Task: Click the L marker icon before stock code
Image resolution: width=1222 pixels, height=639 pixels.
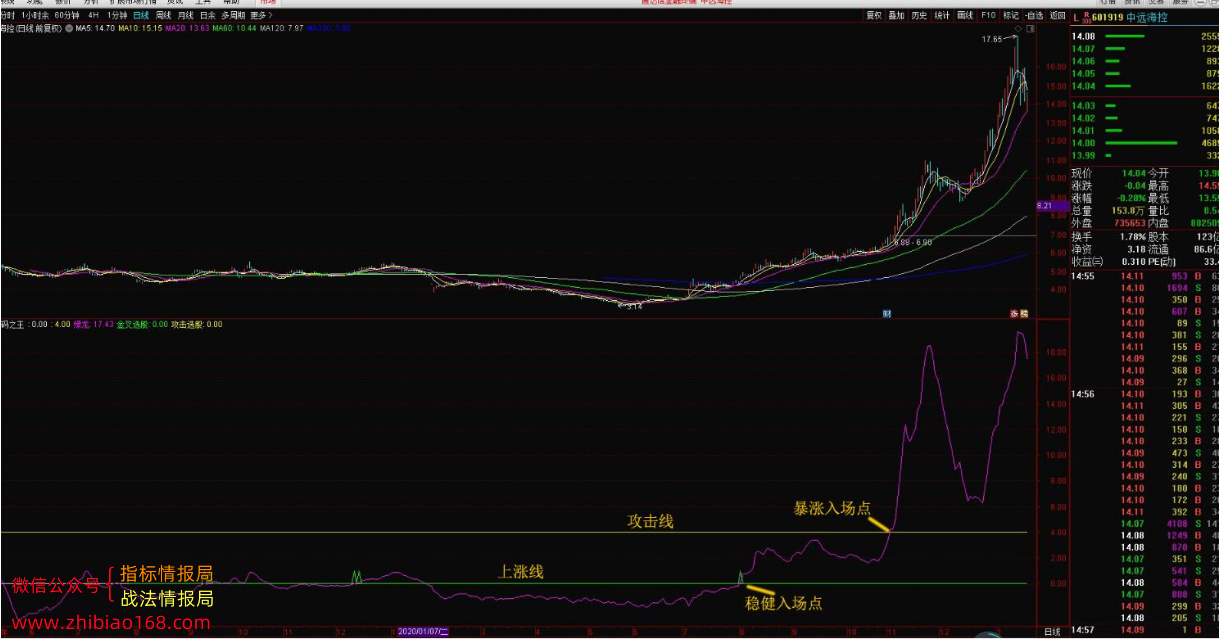Action: (1078, 17)
